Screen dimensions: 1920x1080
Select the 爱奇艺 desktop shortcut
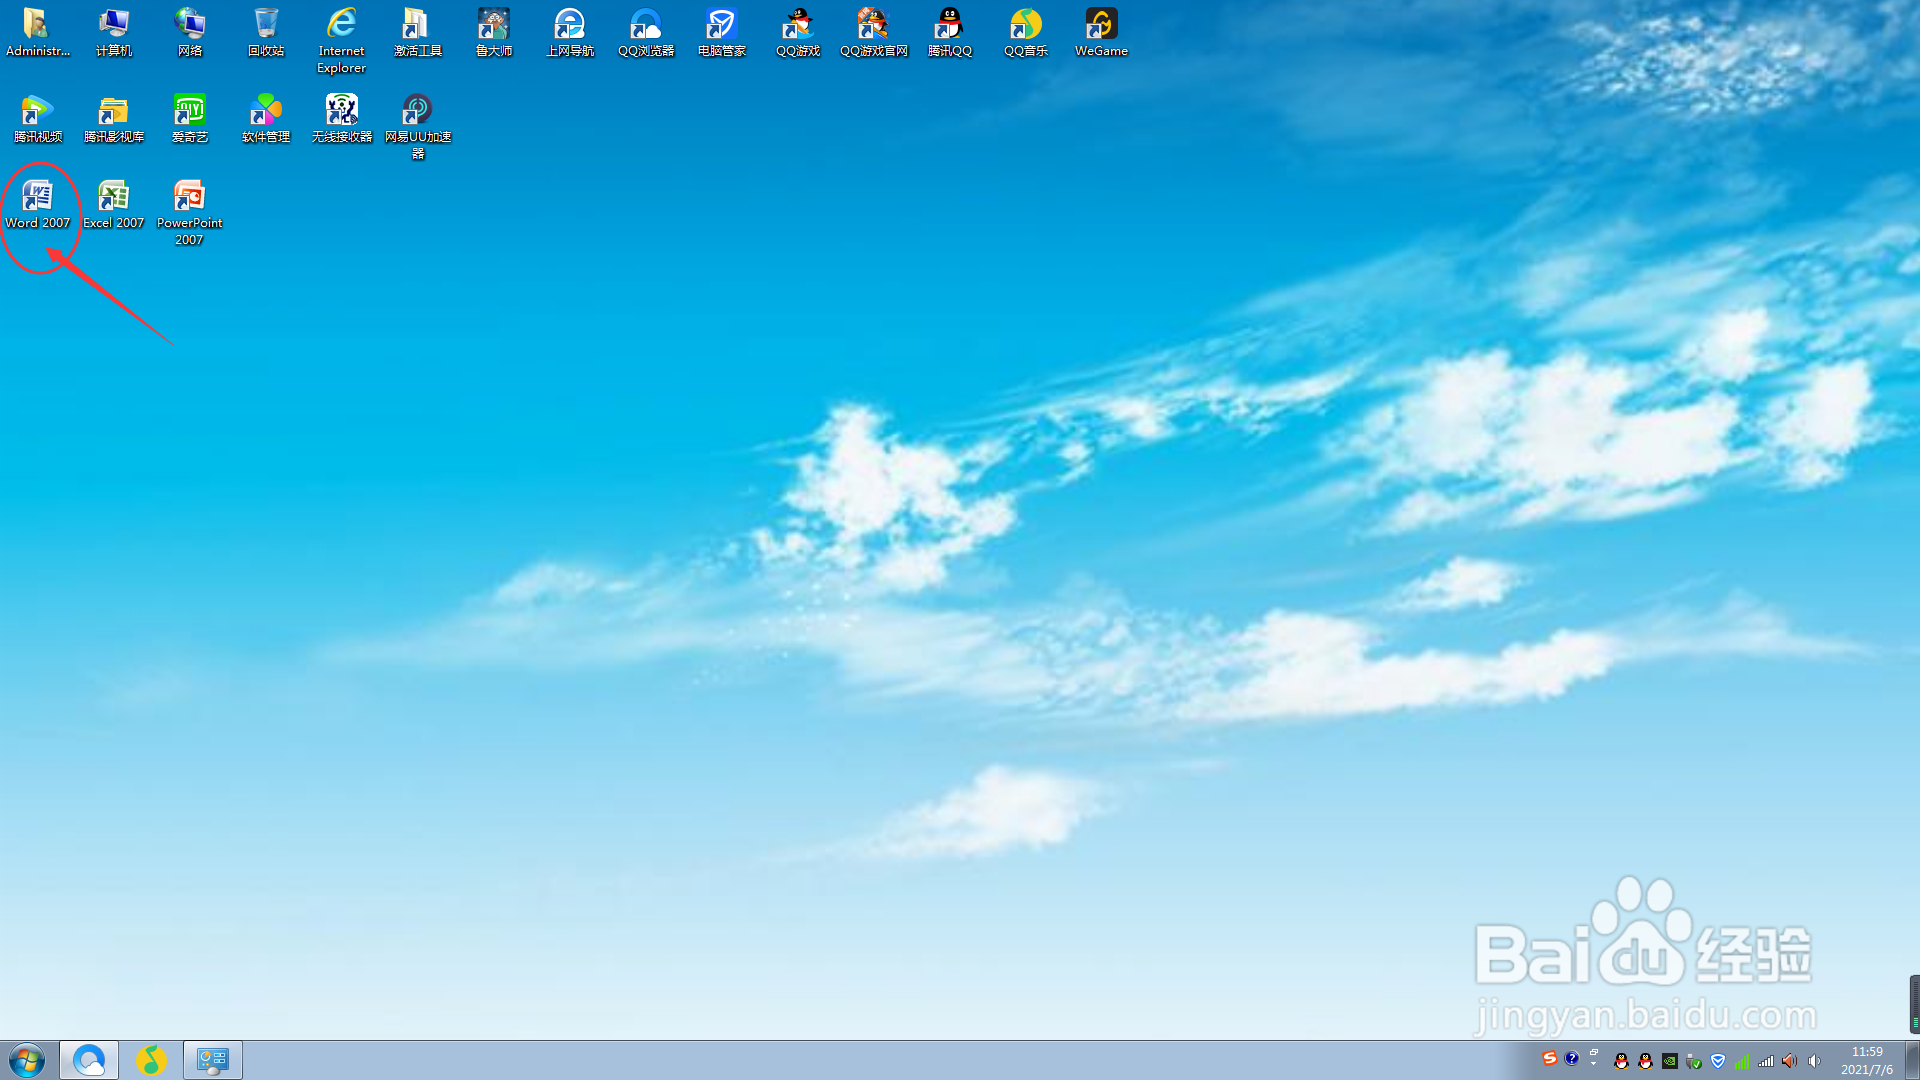189,111
